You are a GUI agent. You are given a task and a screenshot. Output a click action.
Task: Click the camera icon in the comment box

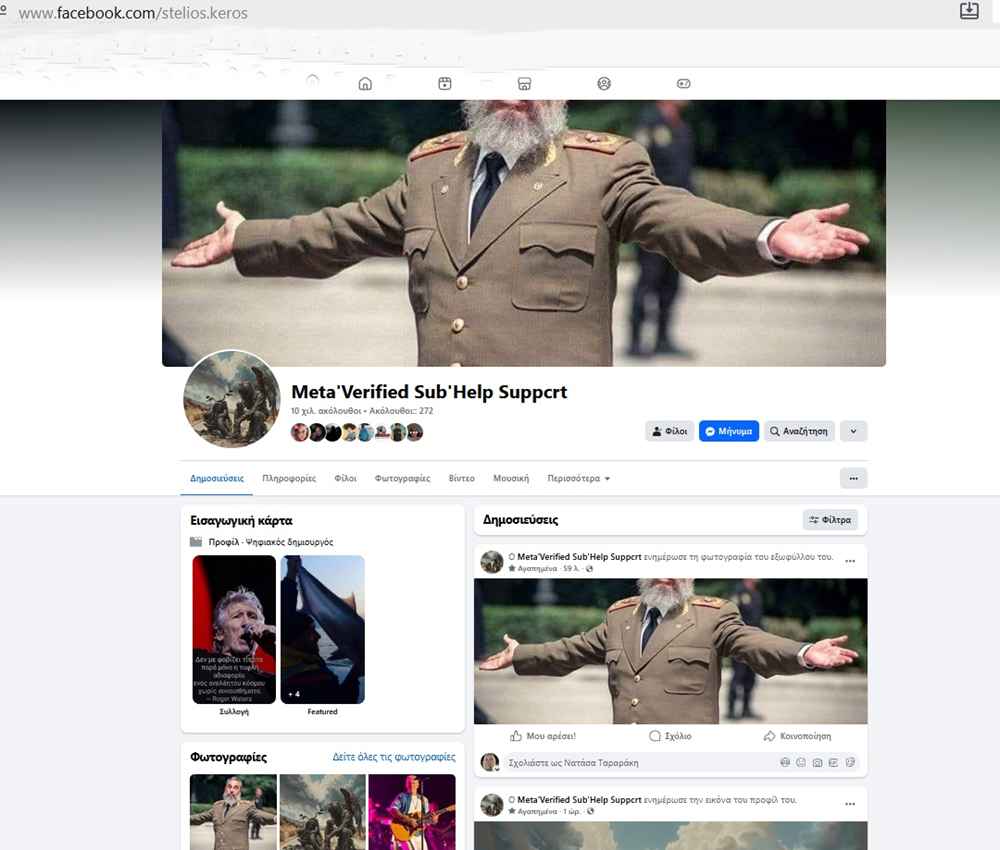click(x=818, y=763)
